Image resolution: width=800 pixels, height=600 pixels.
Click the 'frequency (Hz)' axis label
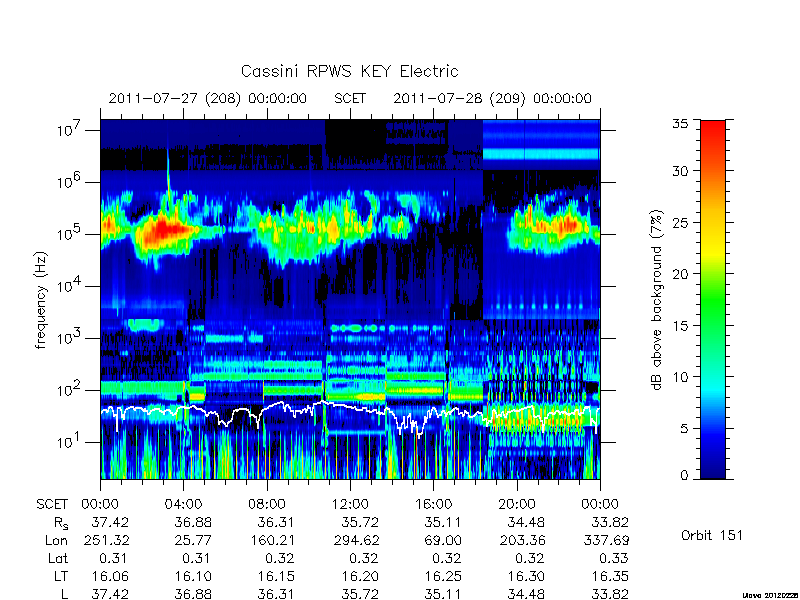41,300
